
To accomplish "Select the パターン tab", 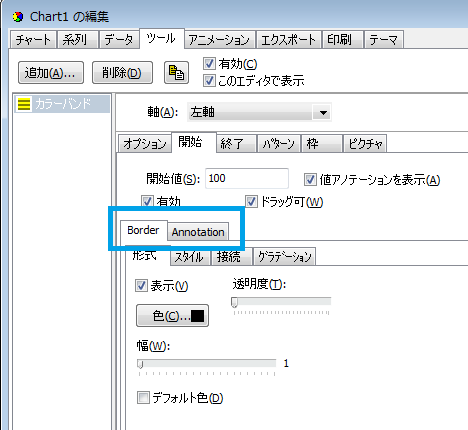I will [279, 144].
